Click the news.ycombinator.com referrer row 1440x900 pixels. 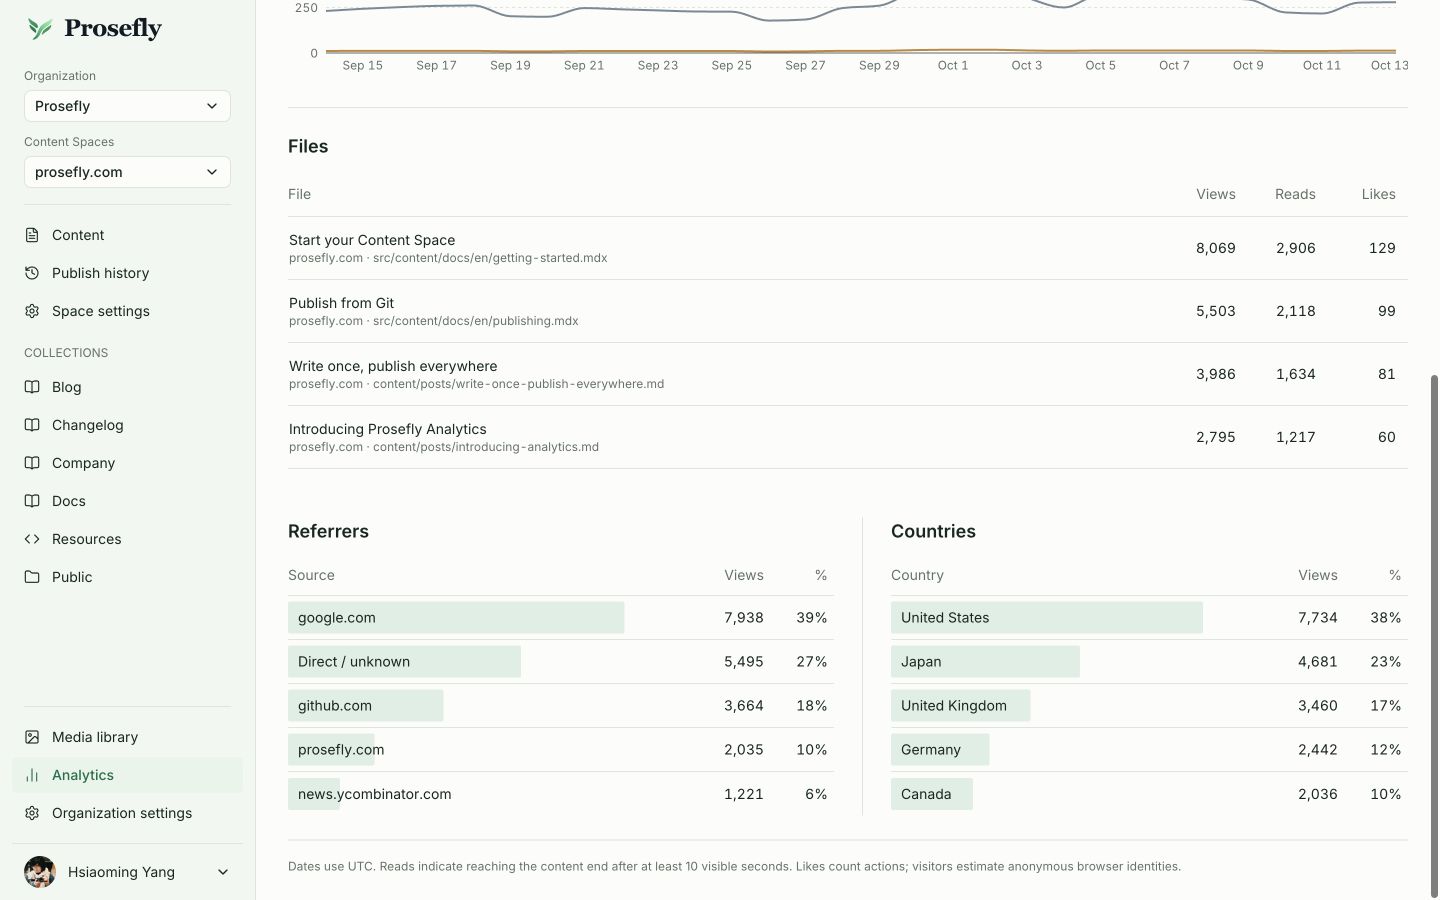coord(561,794)
